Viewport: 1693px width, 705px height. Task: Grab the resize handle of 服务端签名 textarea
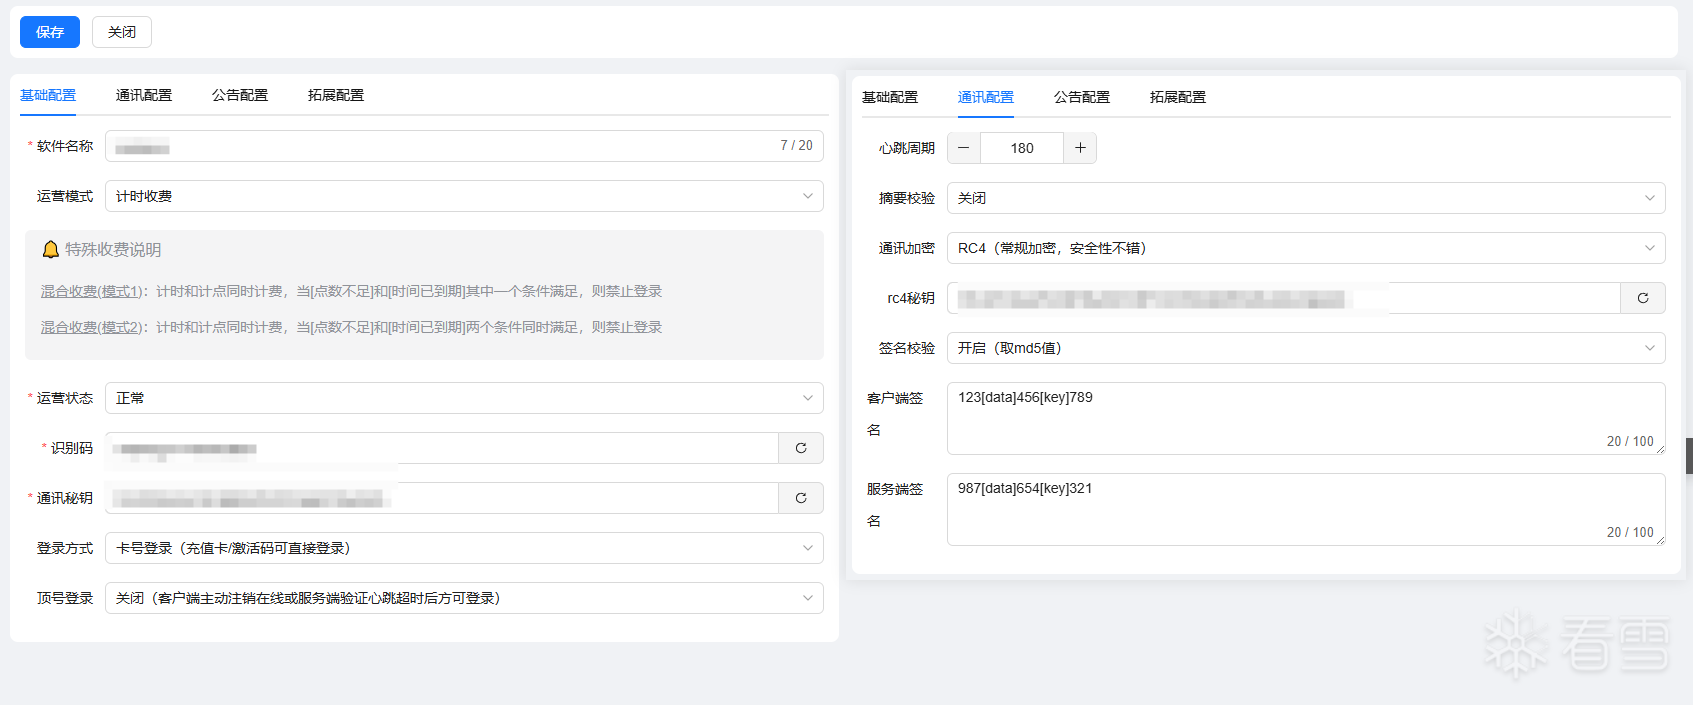pyautogui.click(x=1660, y=540)
